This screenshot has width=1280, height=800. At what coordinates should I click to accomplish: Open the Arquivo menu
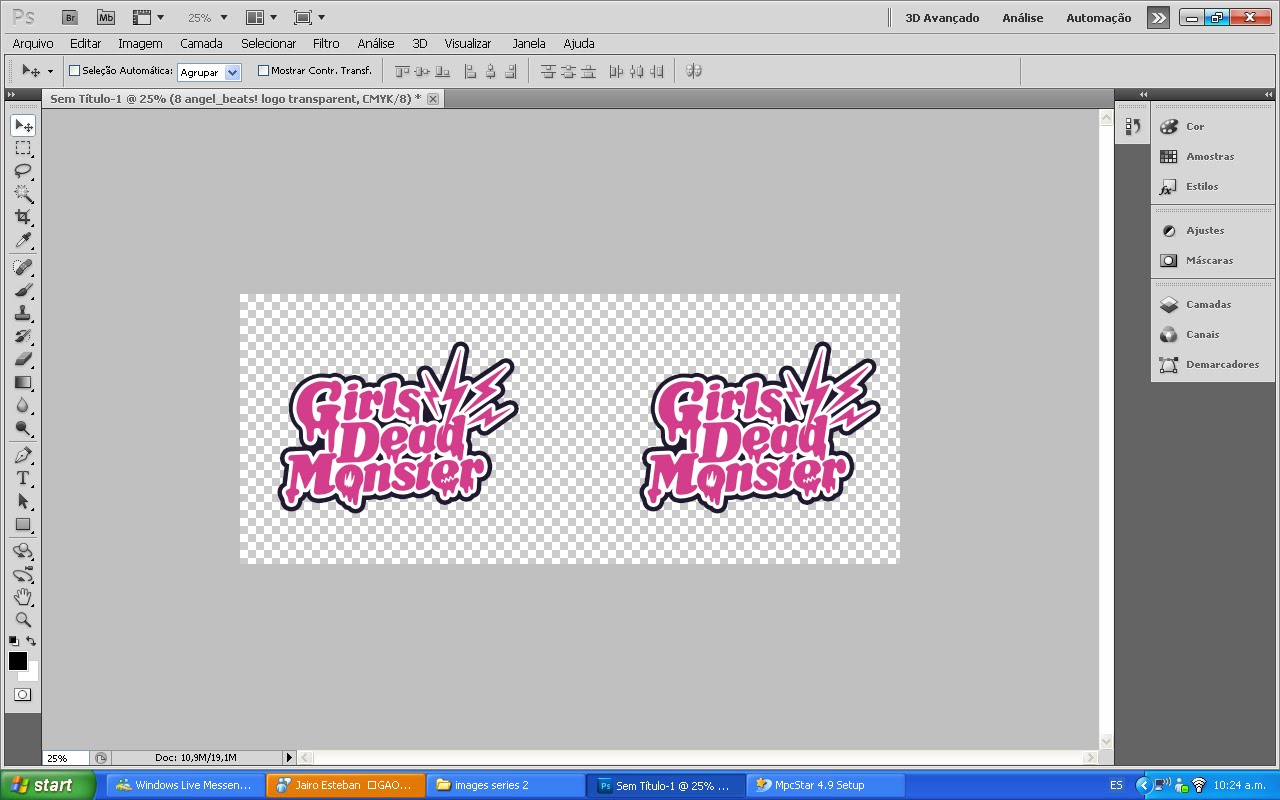(33, 43)
